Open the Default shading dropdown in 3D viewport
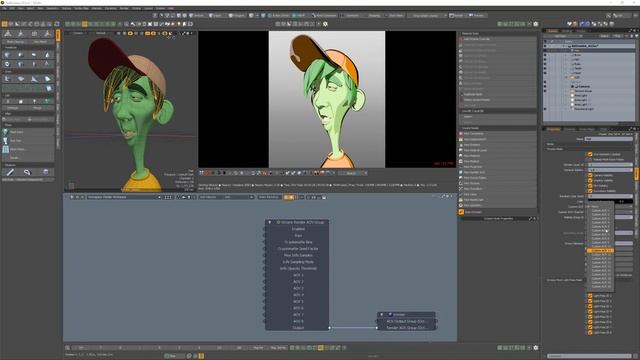This screenshot has height=360, width=640. (101, 33)
